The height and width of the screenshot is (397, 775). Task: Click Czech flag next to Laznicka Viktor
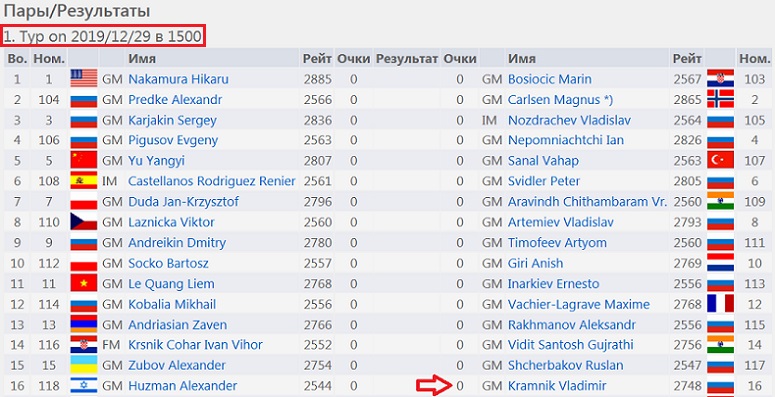[84, 222]
